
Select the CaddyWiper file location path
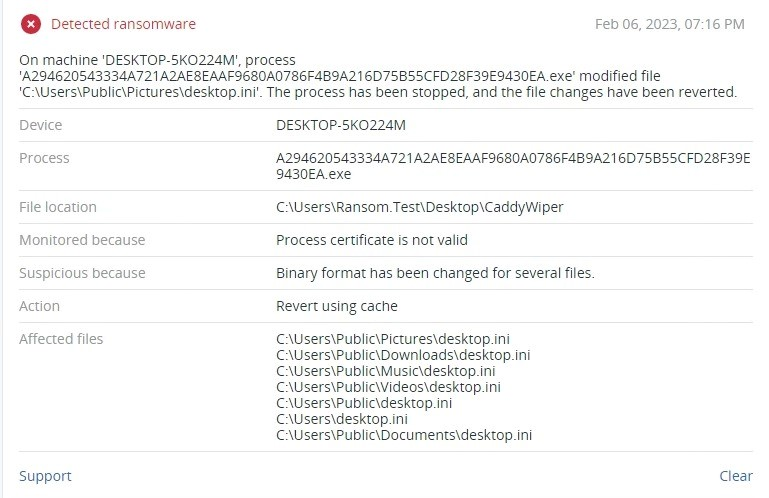coord(419,207)
